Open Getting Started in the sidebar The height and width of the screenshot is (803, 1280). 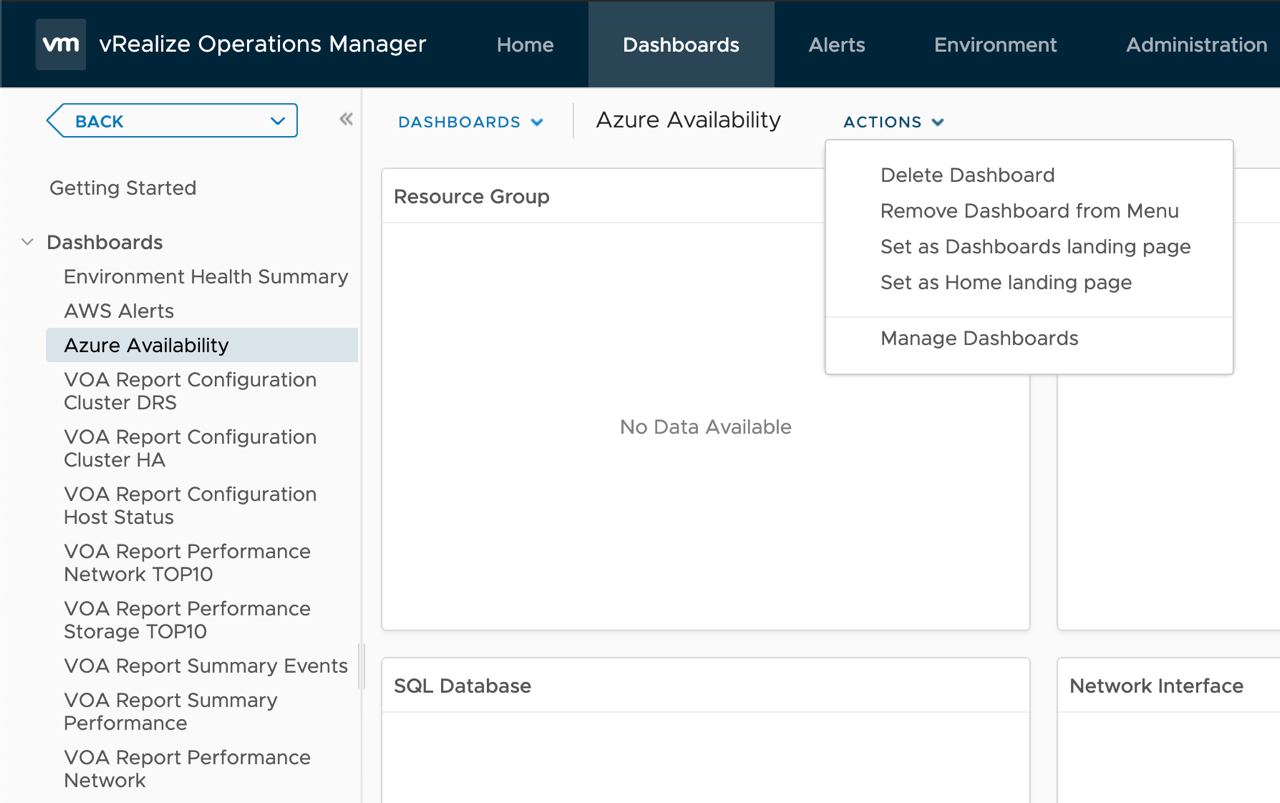click(x=123, y=188)
